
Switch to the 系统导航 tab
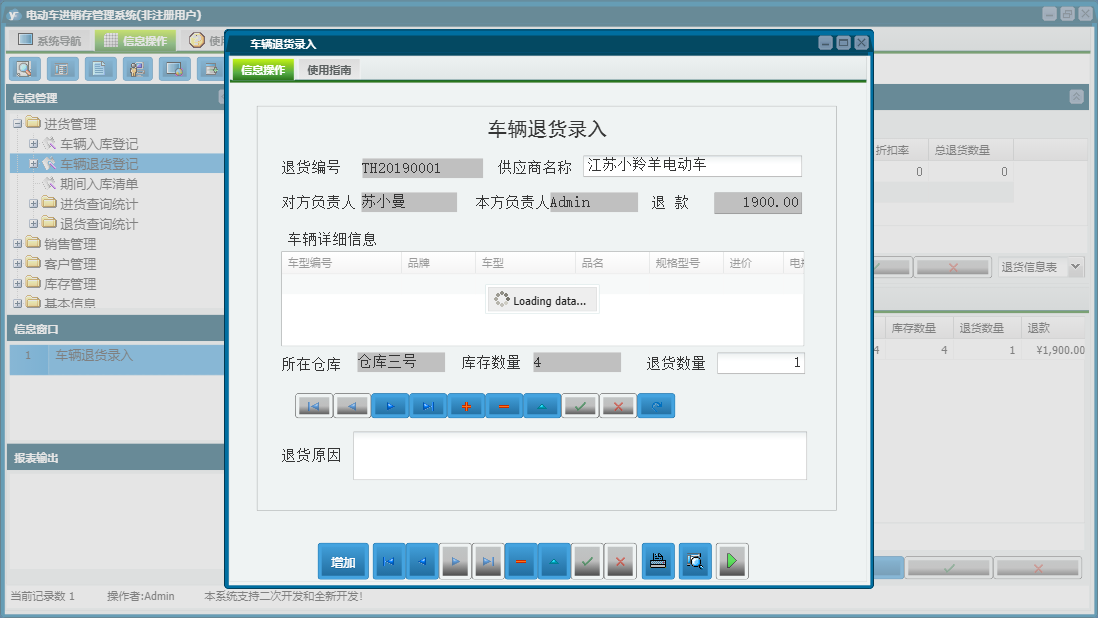[50, 41]
